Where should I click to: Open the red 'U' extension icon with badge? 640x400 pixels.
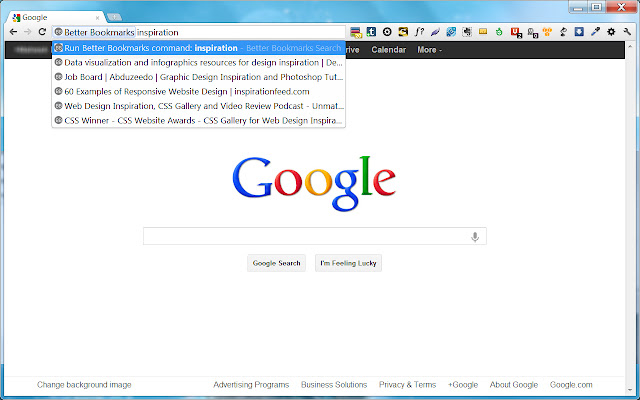click(516, 32)
